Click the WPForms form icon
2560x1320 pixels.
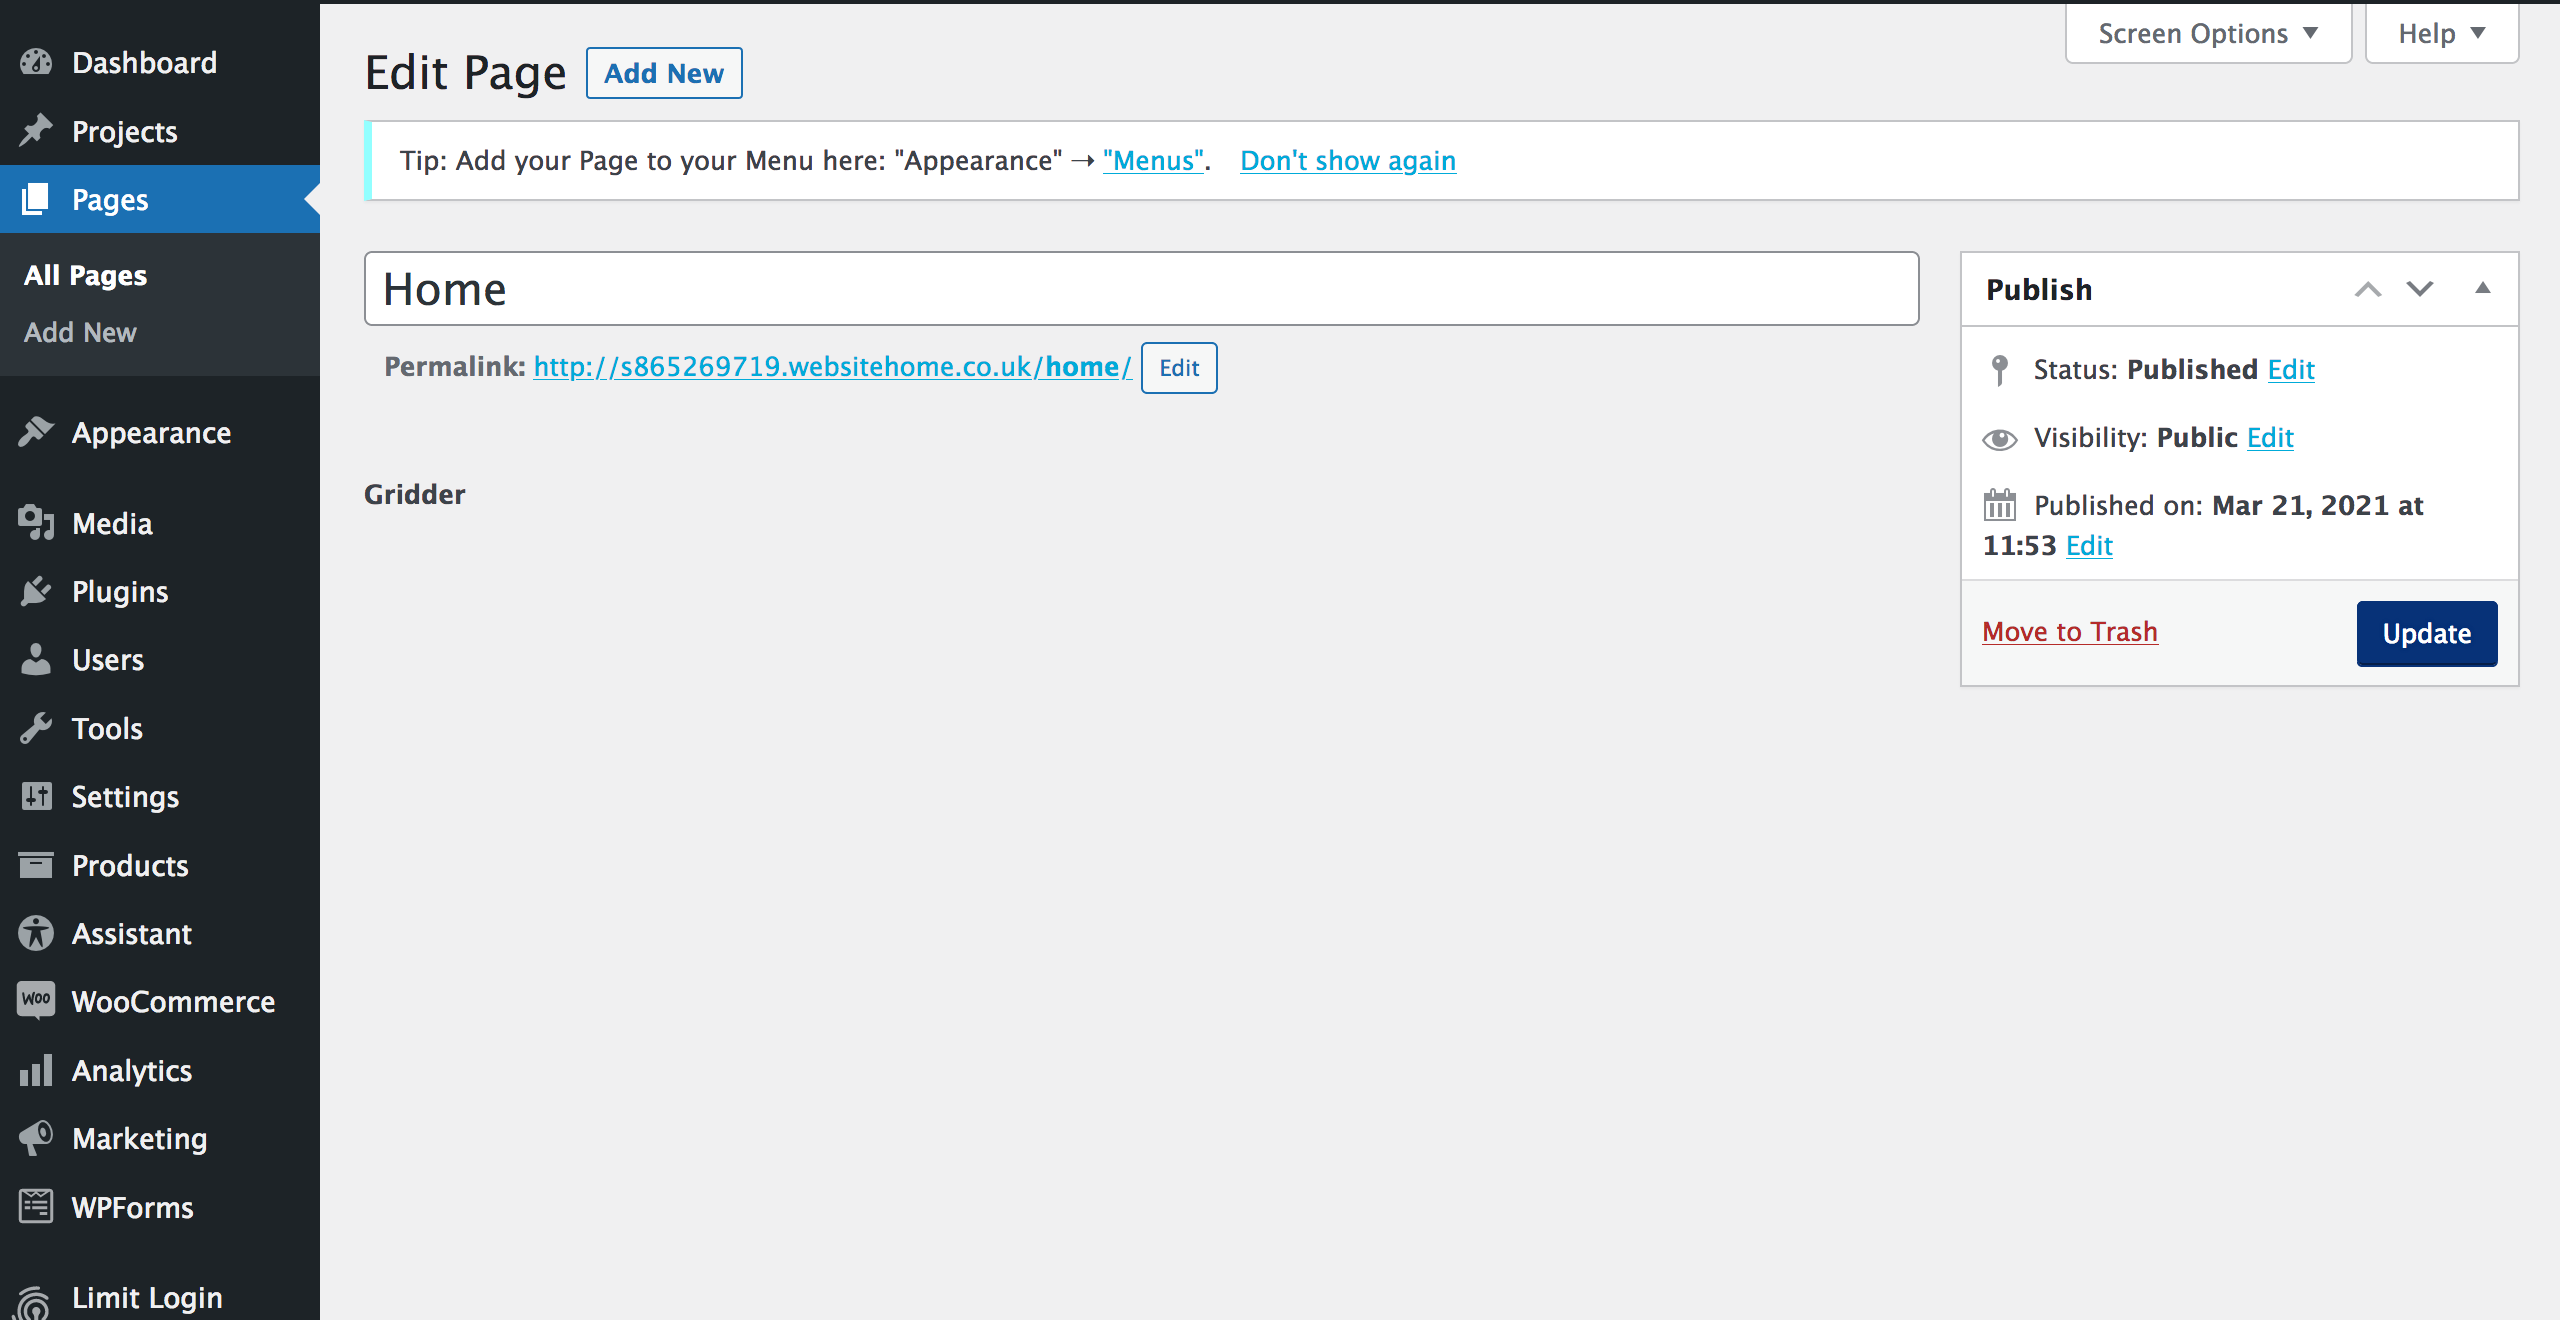pos(36,1206)
